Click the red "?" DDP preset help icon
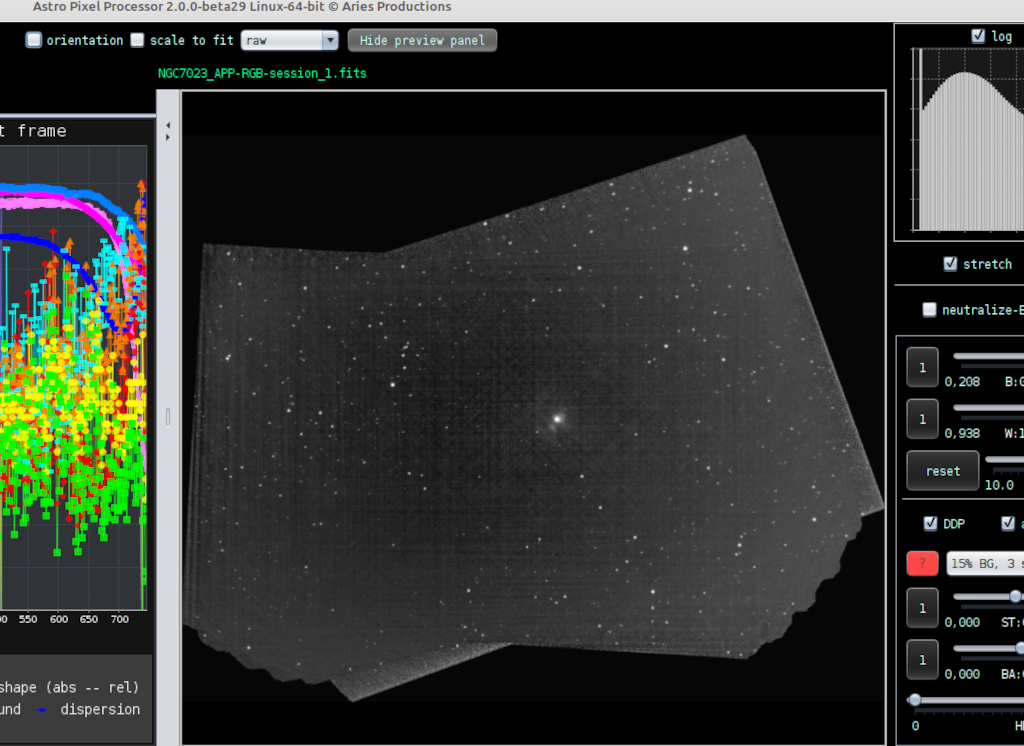This screenshot has height=746, width=1024. click(921, 563)
